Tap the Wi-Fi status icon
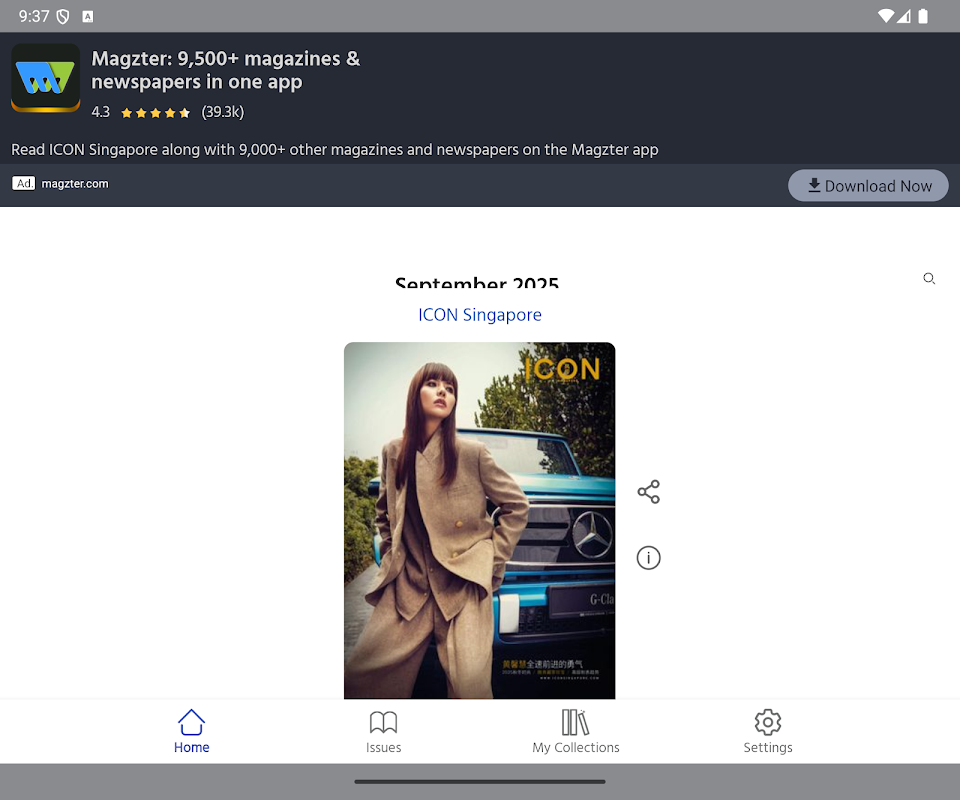 pos(885,16)
